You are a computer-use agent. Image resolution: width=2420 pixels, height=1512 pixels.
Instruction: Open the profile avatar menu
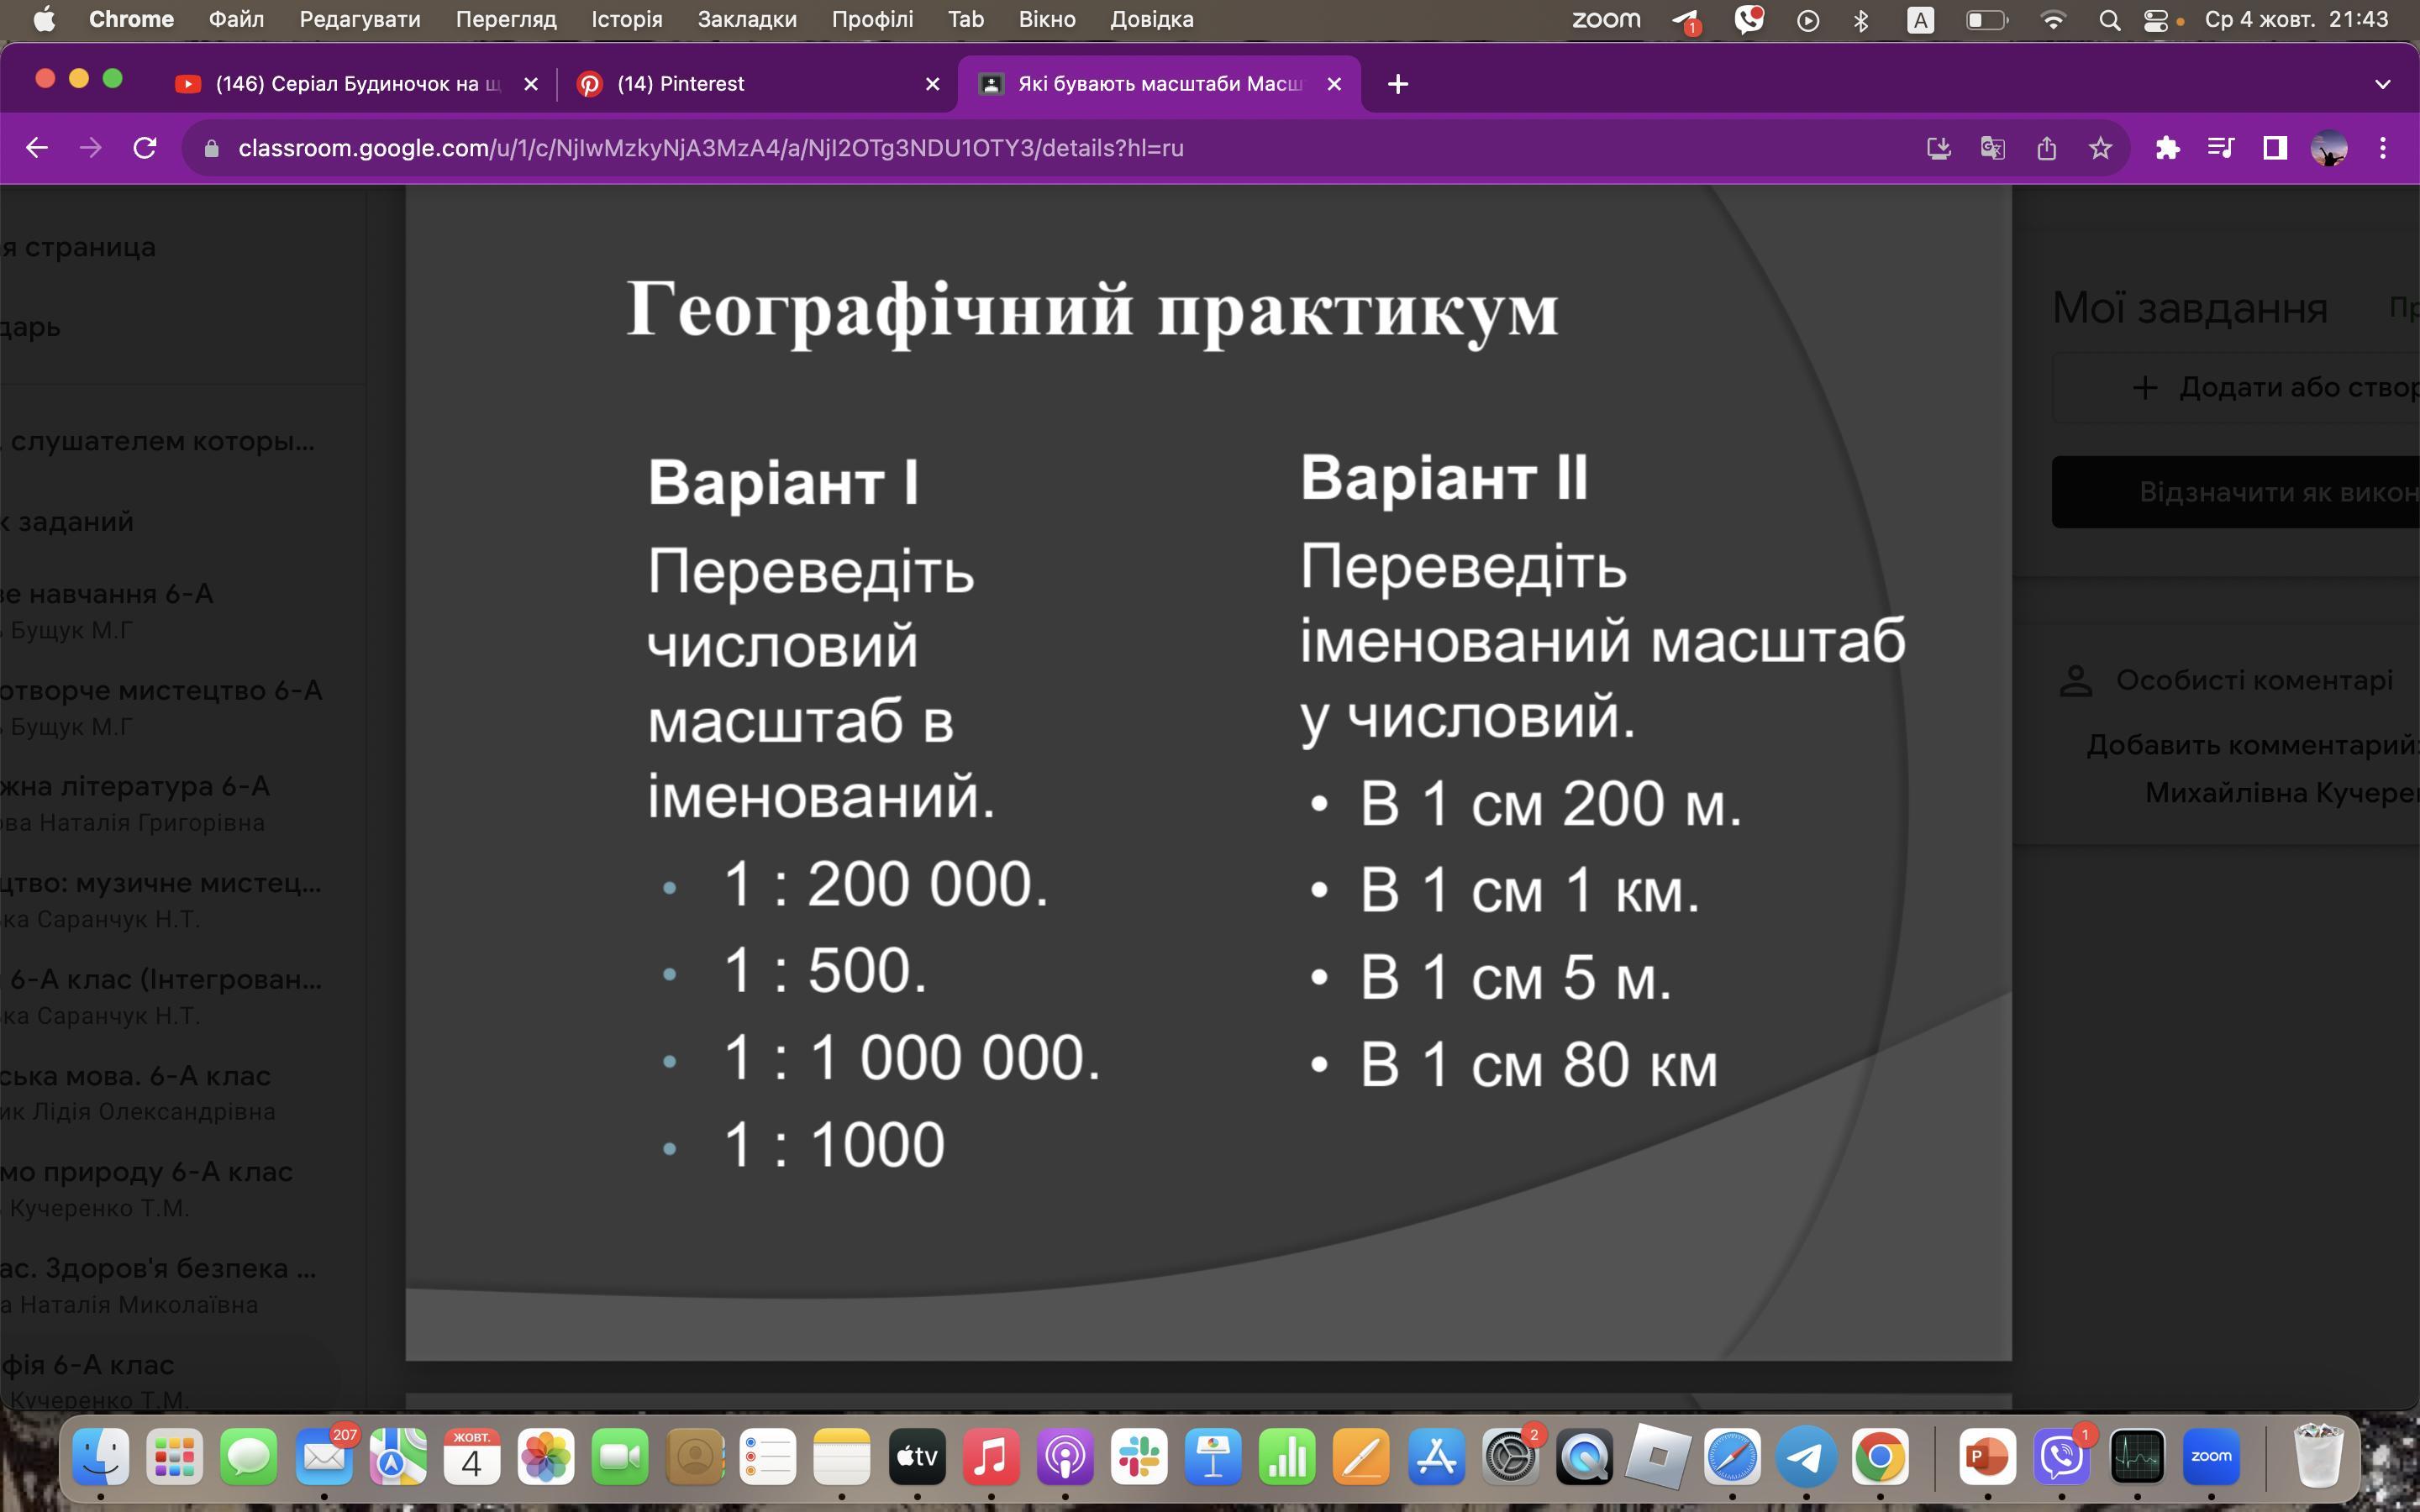(2329, 148)
